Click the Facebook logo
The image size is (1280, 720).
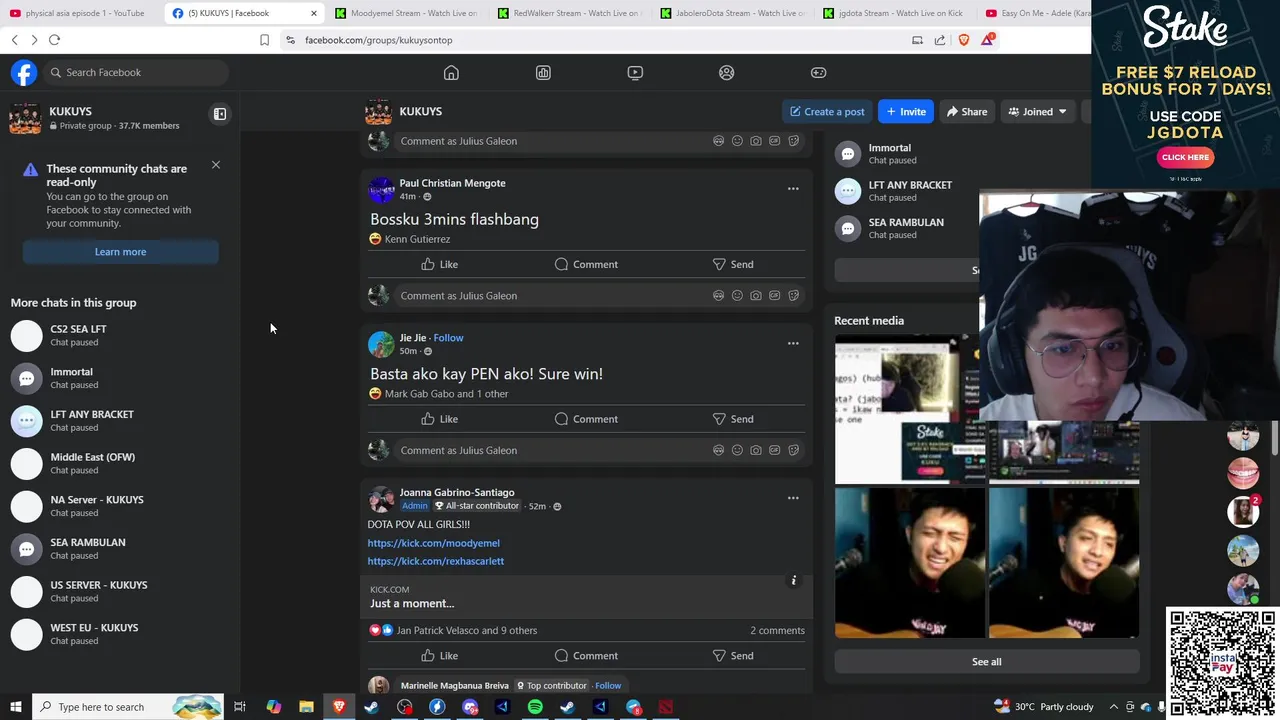coord(24,72)
